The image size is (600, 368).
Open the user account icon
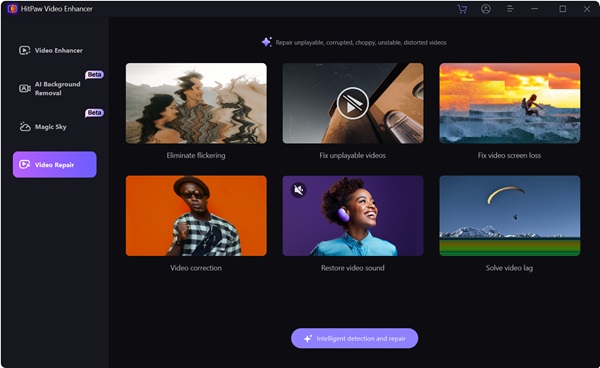486,9
